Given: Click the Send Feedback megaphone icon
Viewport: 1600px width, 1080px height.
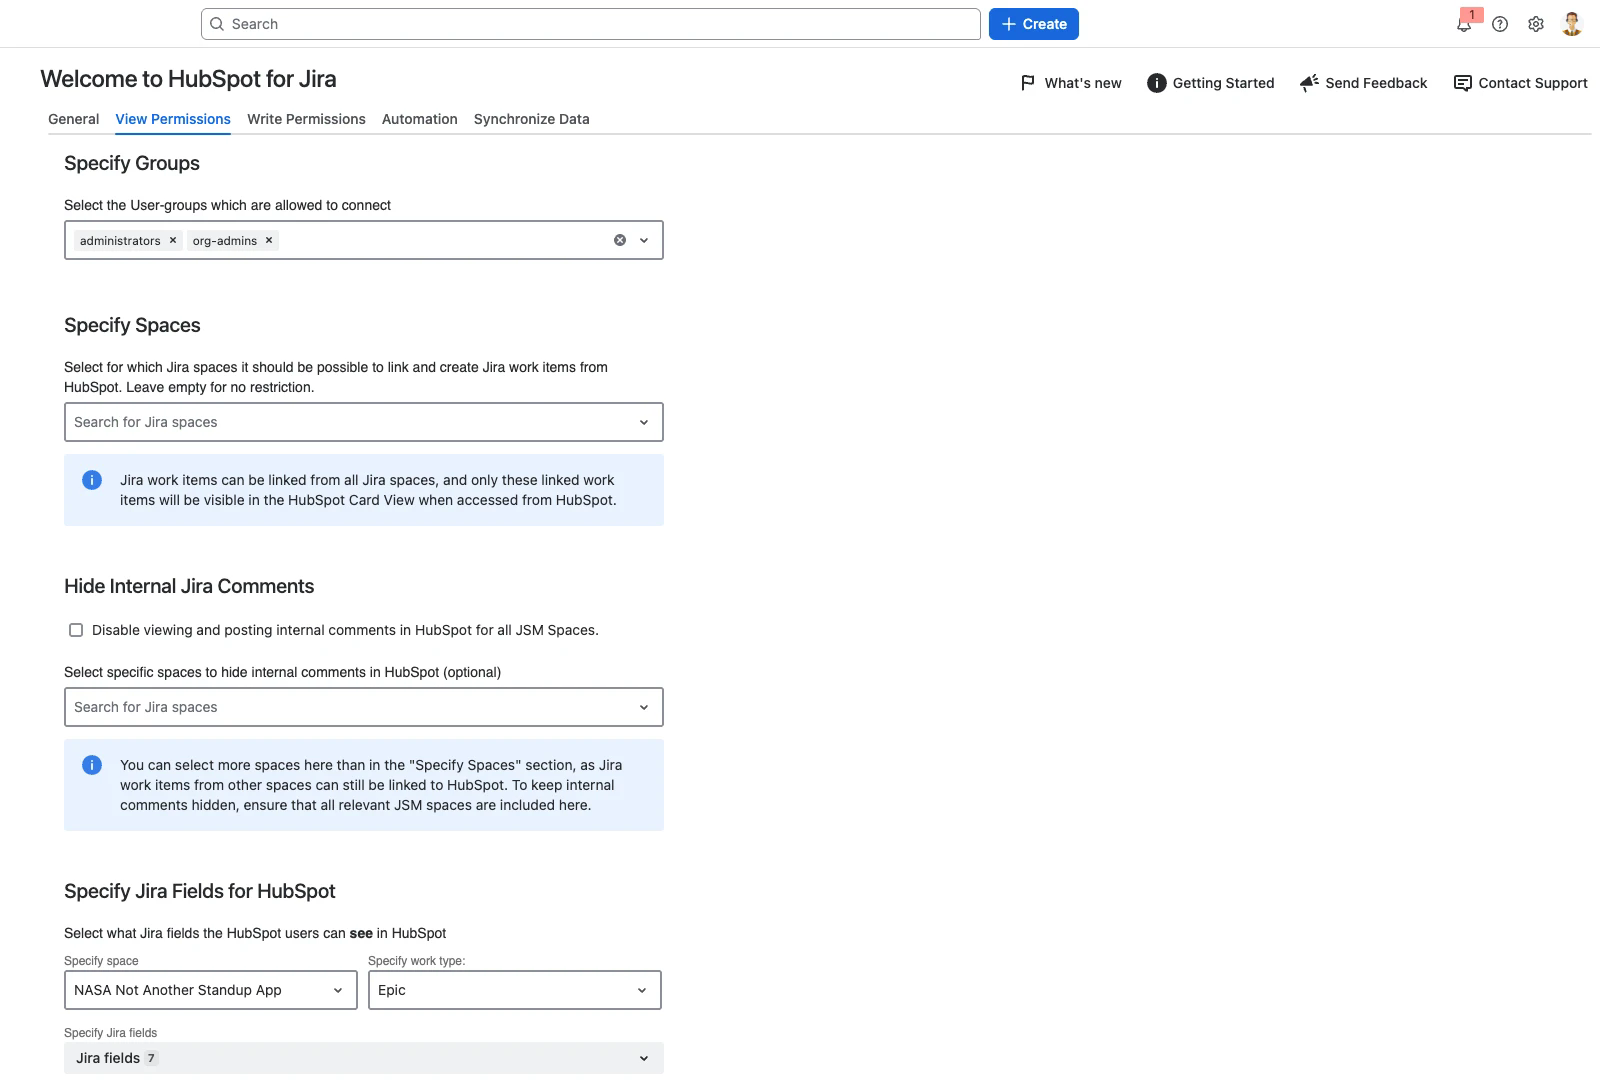Looking at the screenshot, I should coord(1309,83).
